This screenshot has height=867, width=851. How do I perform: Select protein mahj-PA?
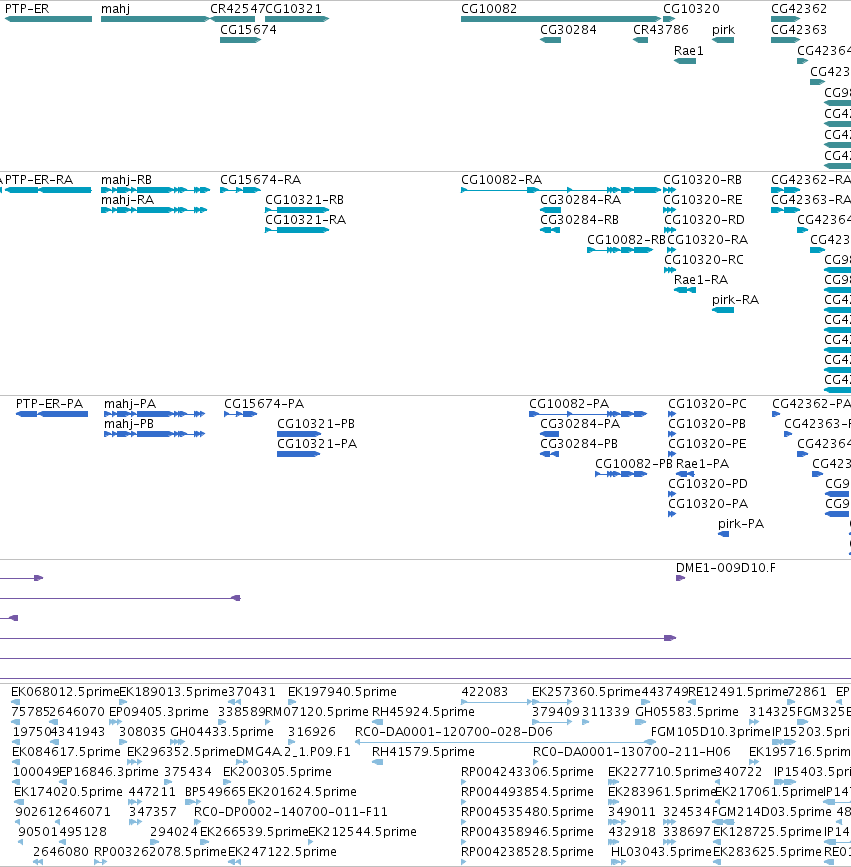pos(130,404)
